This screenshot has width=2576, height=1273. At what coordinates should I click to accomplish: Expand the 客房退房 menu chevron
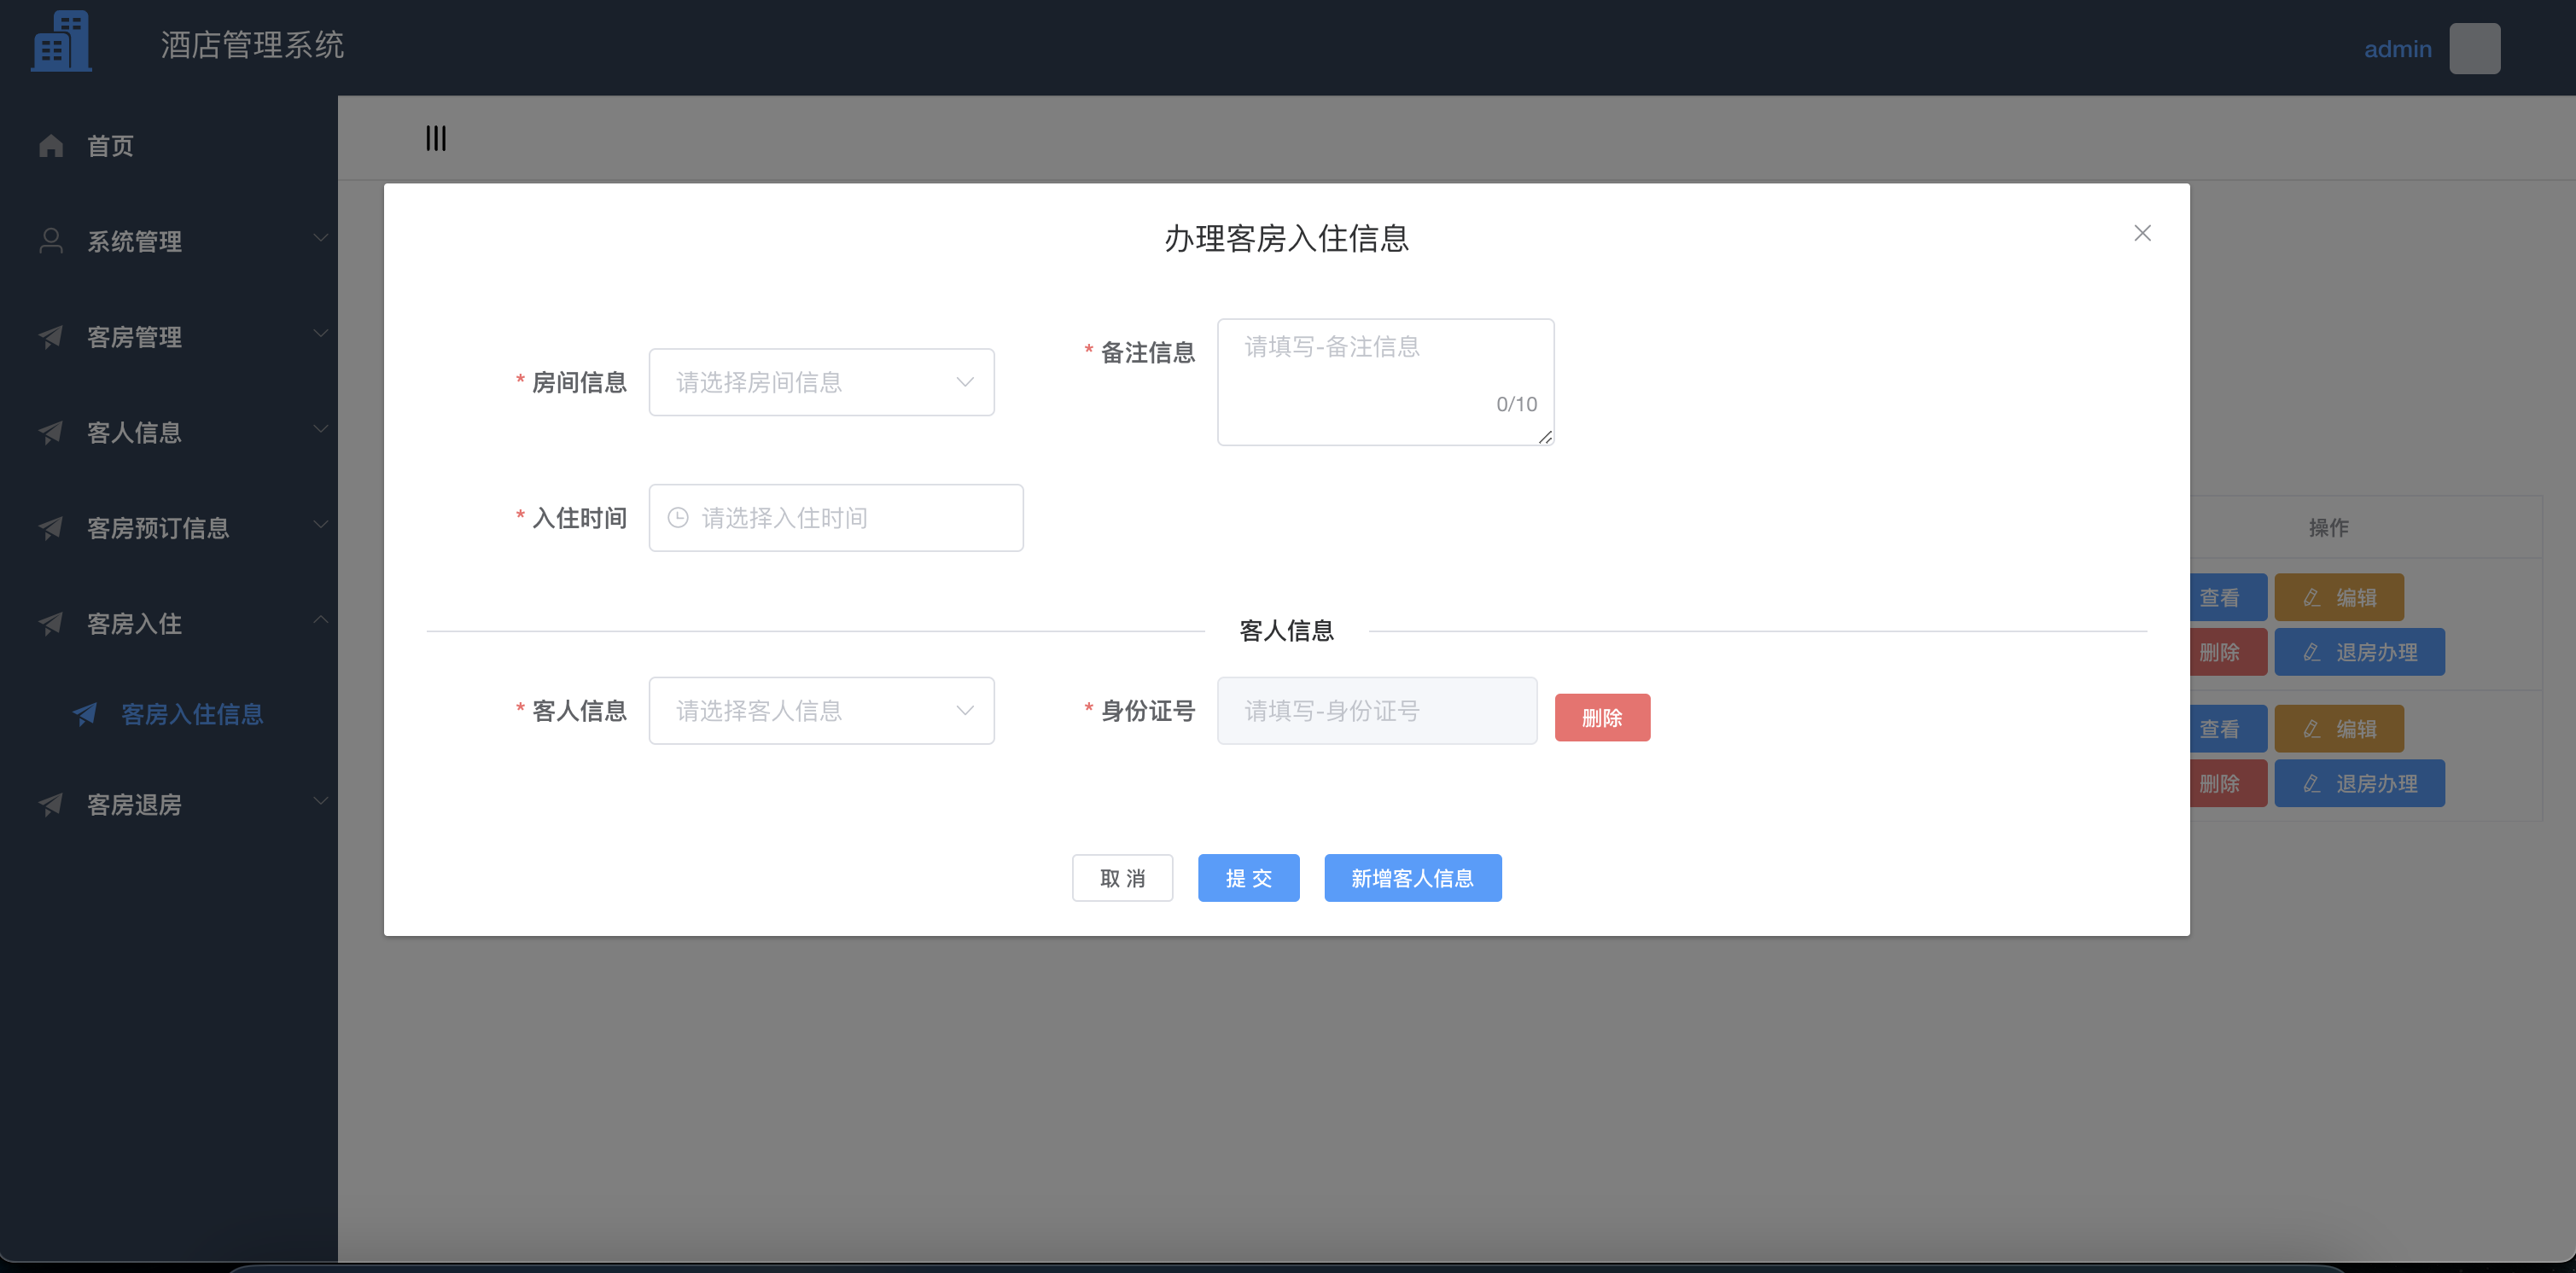[x=320, y=801]
